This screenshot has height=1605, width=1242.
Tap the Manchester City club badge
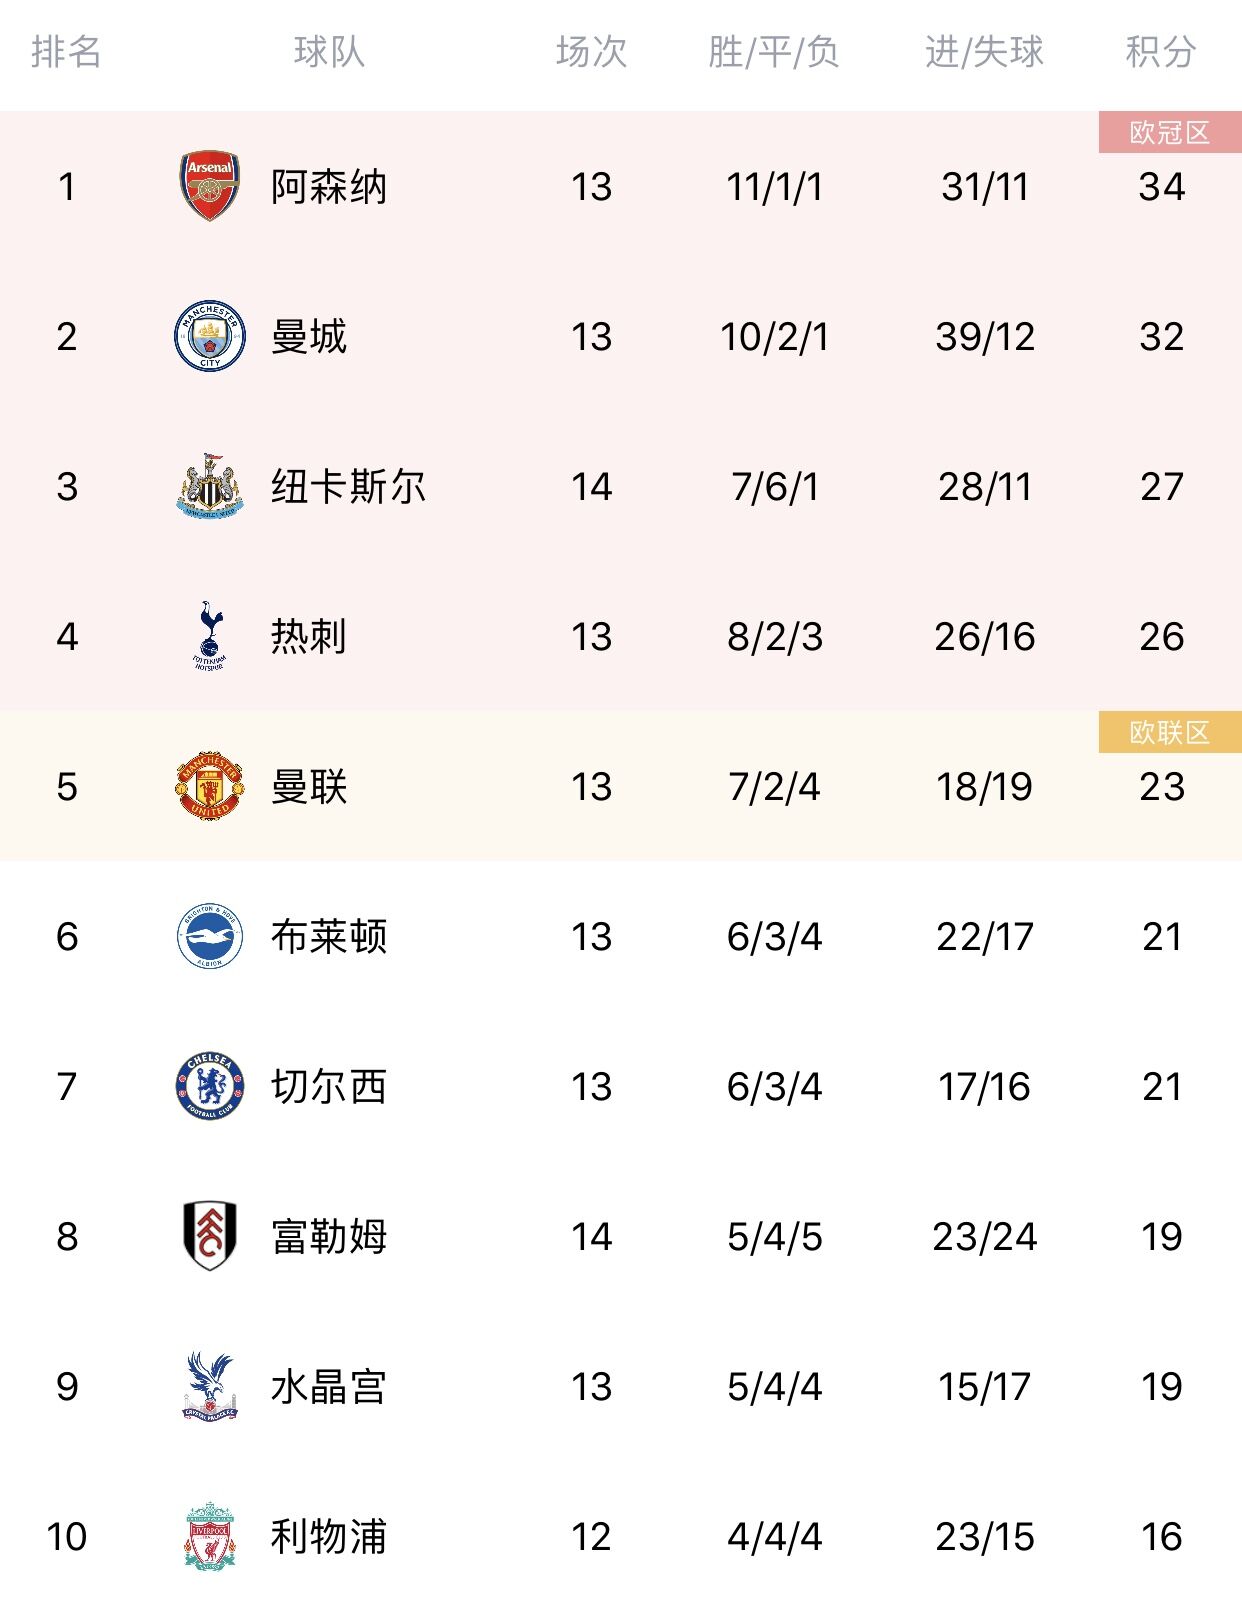(210, 336)
